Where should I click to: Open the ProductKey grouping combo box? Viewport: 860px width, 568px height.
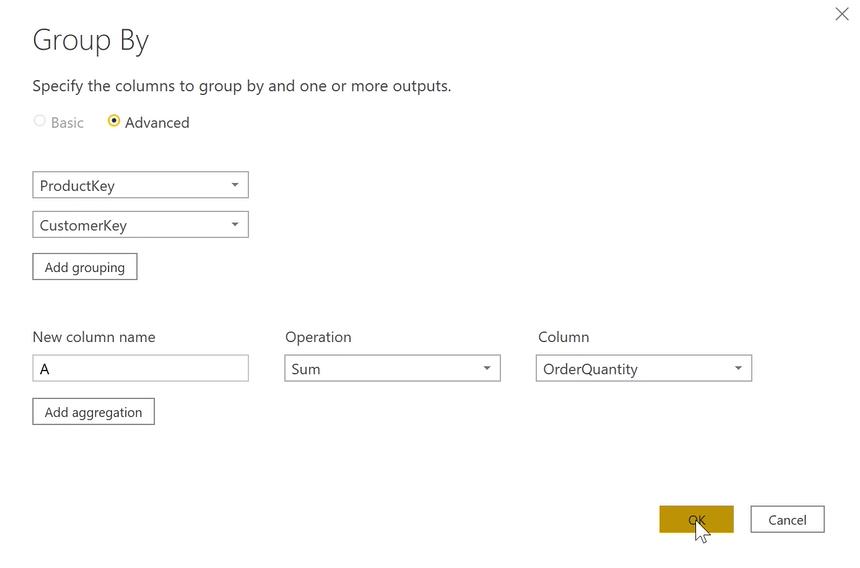[130, 185]
